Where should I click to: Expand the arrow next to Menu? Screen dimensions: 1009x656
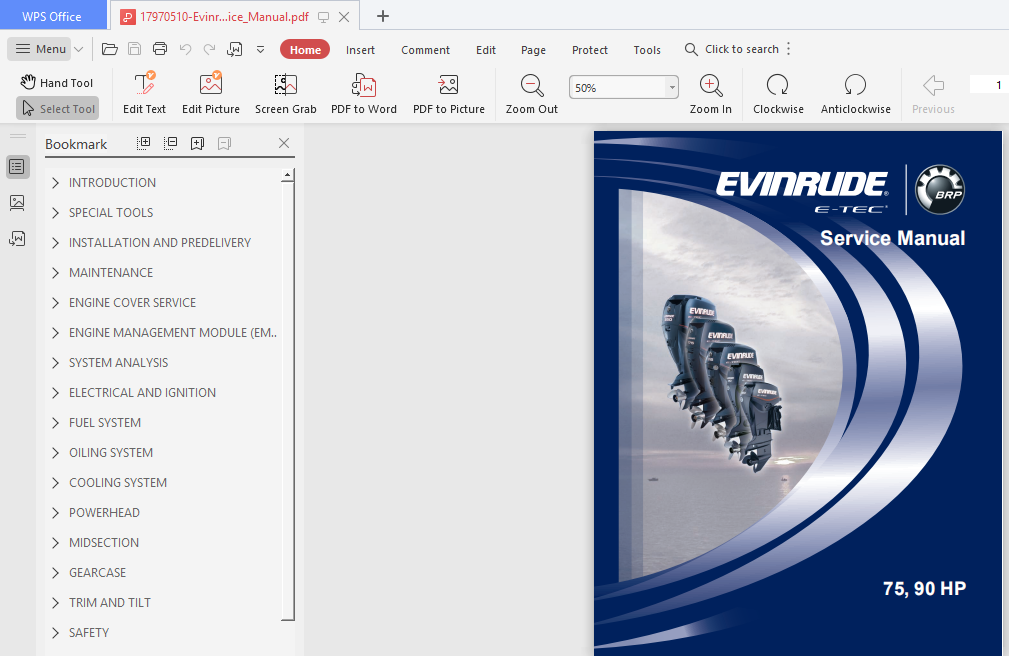pos(79,49)
